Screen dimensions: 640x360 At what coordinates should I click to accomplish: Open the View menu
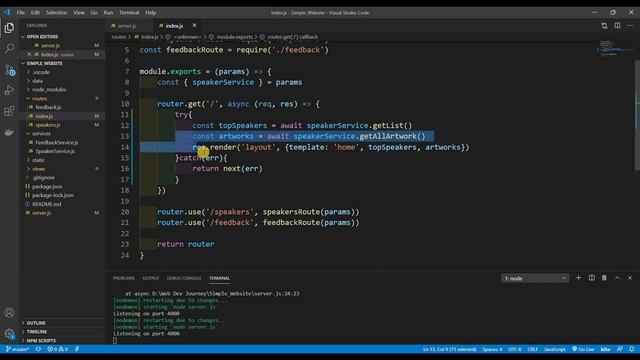pos(79,13)
